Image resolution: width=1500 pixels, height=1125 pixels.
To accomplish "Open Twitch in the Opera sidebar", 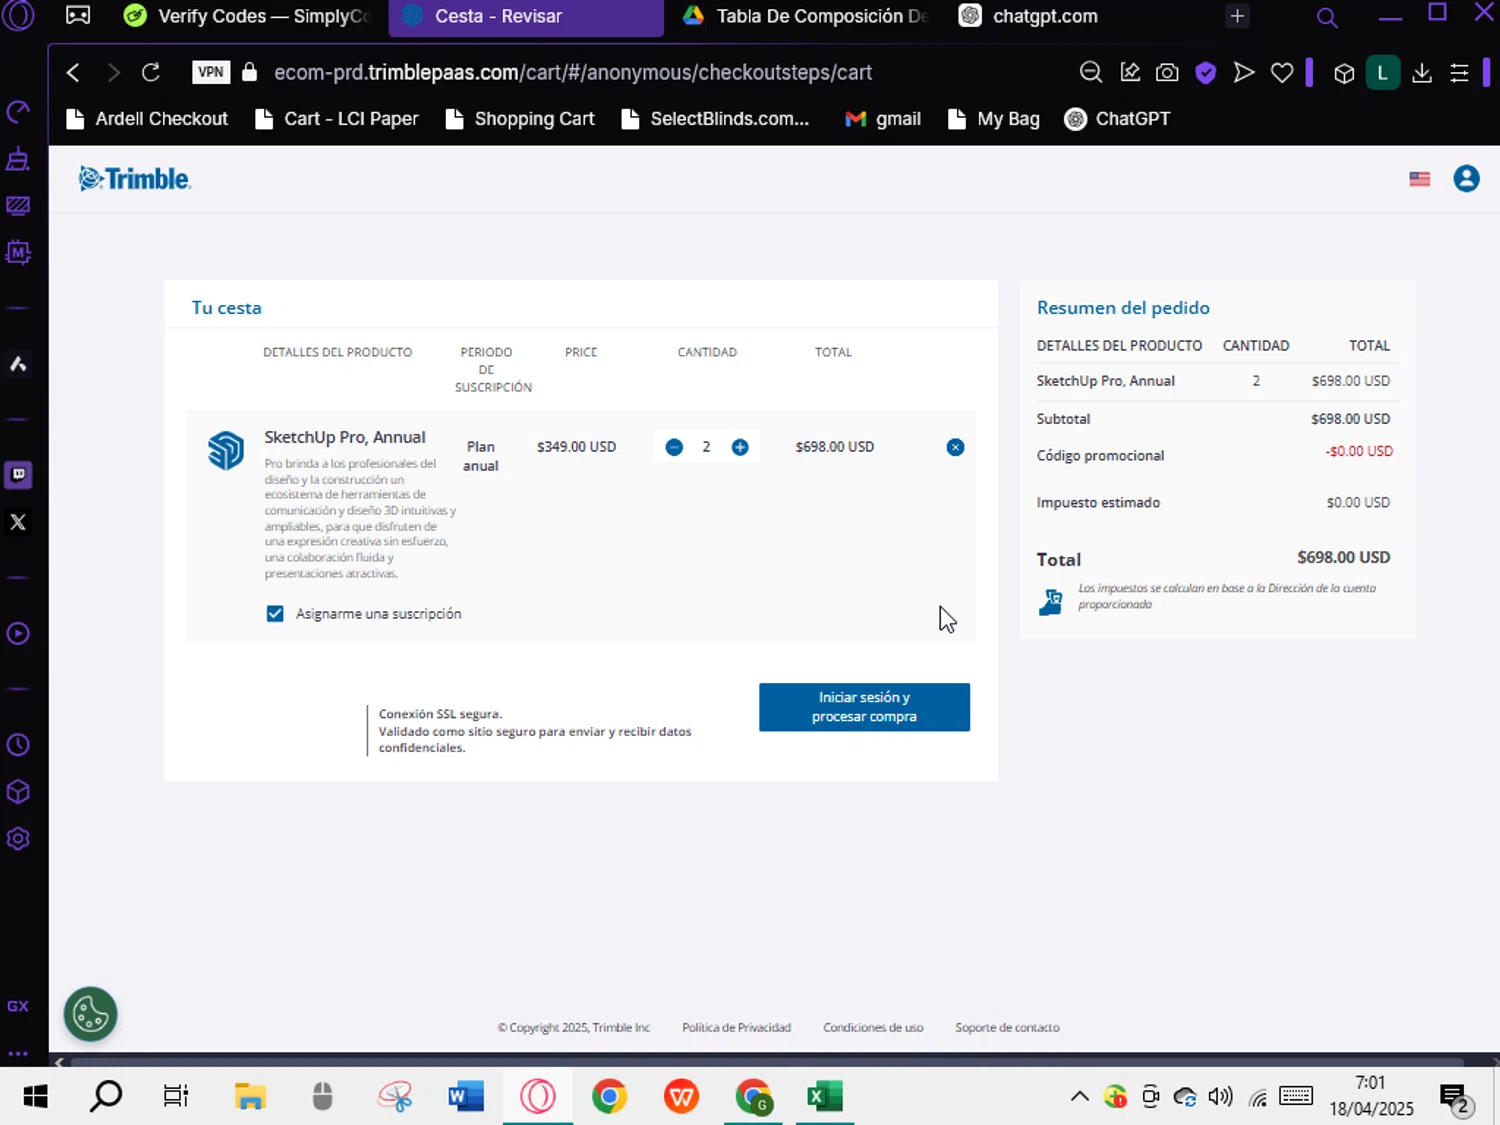I will (x=18, y=475).
